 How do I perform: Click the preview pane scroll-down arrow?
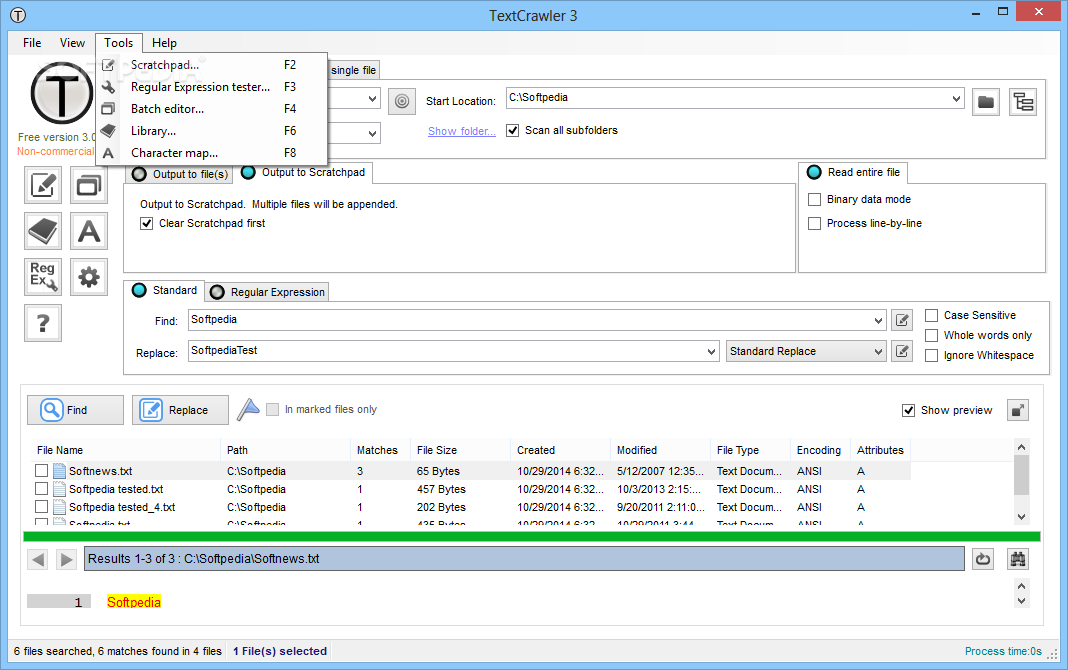click(x=1021, y=601)
